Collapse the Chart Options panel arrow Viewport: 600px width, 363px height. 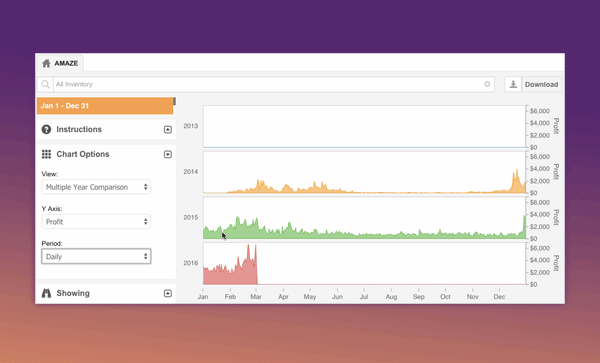point(168,154)
